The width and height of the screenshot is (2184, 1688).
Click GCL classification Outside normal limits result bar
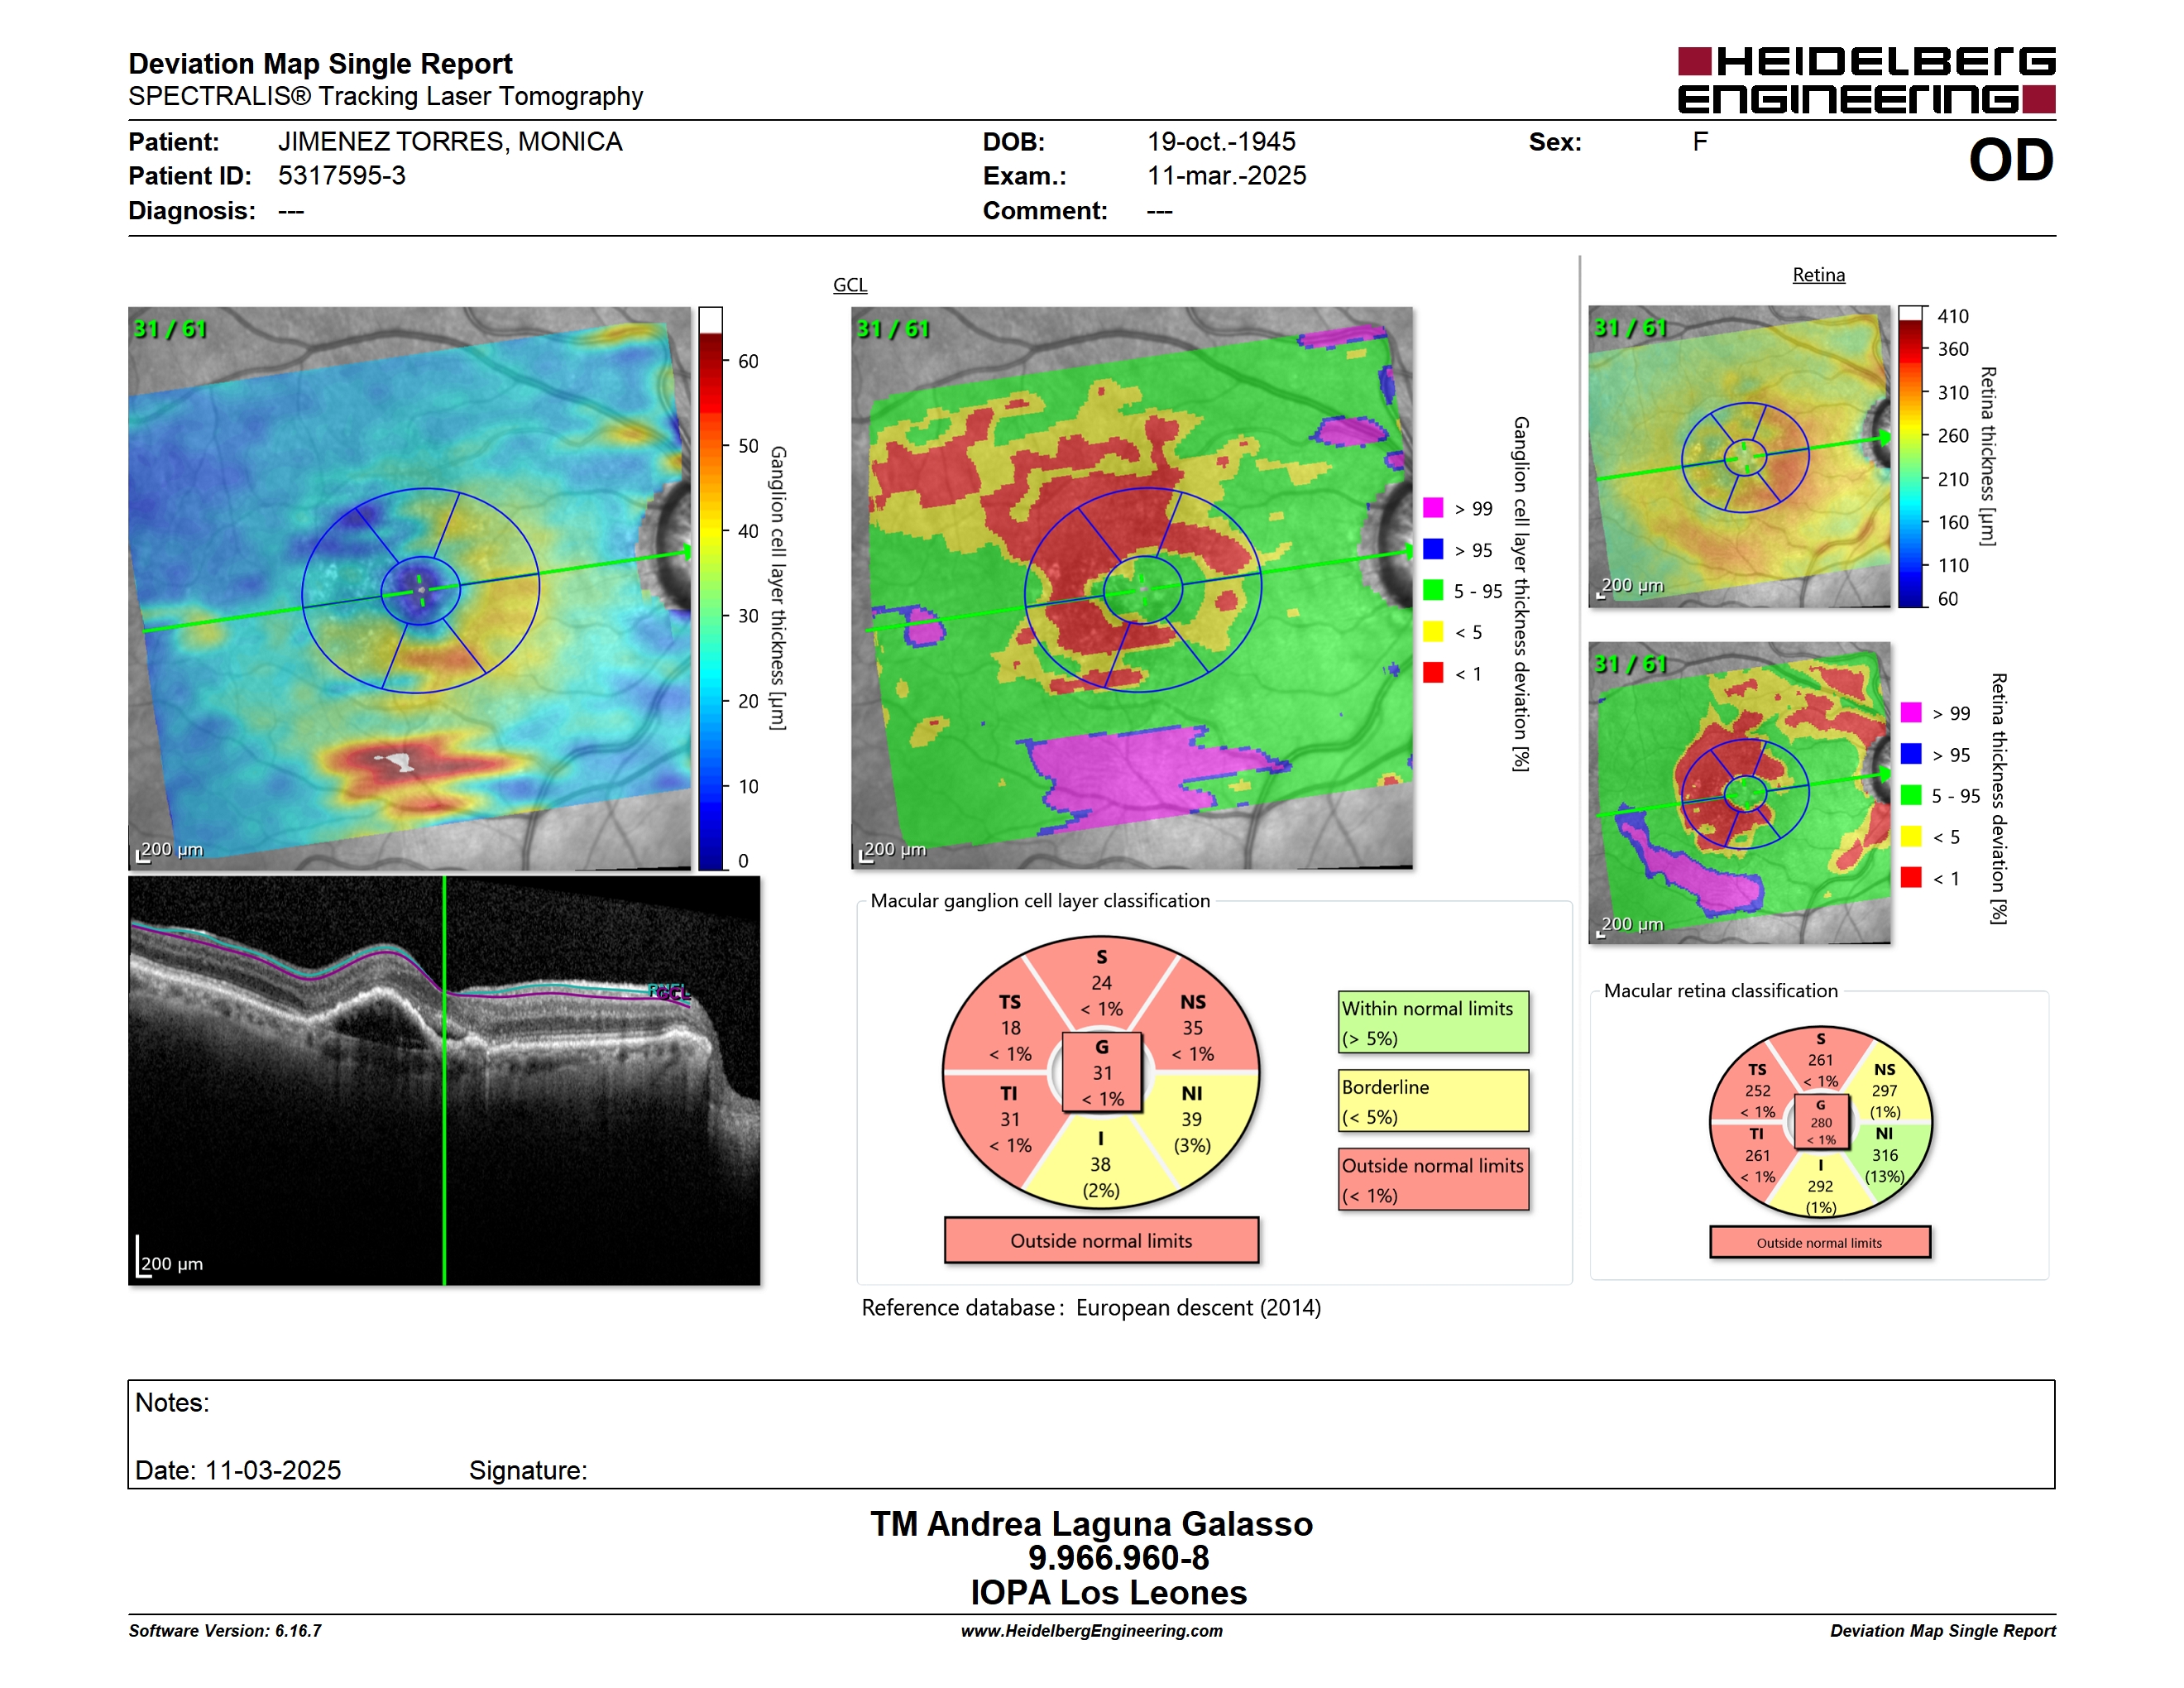(x=1101, y=1240)
